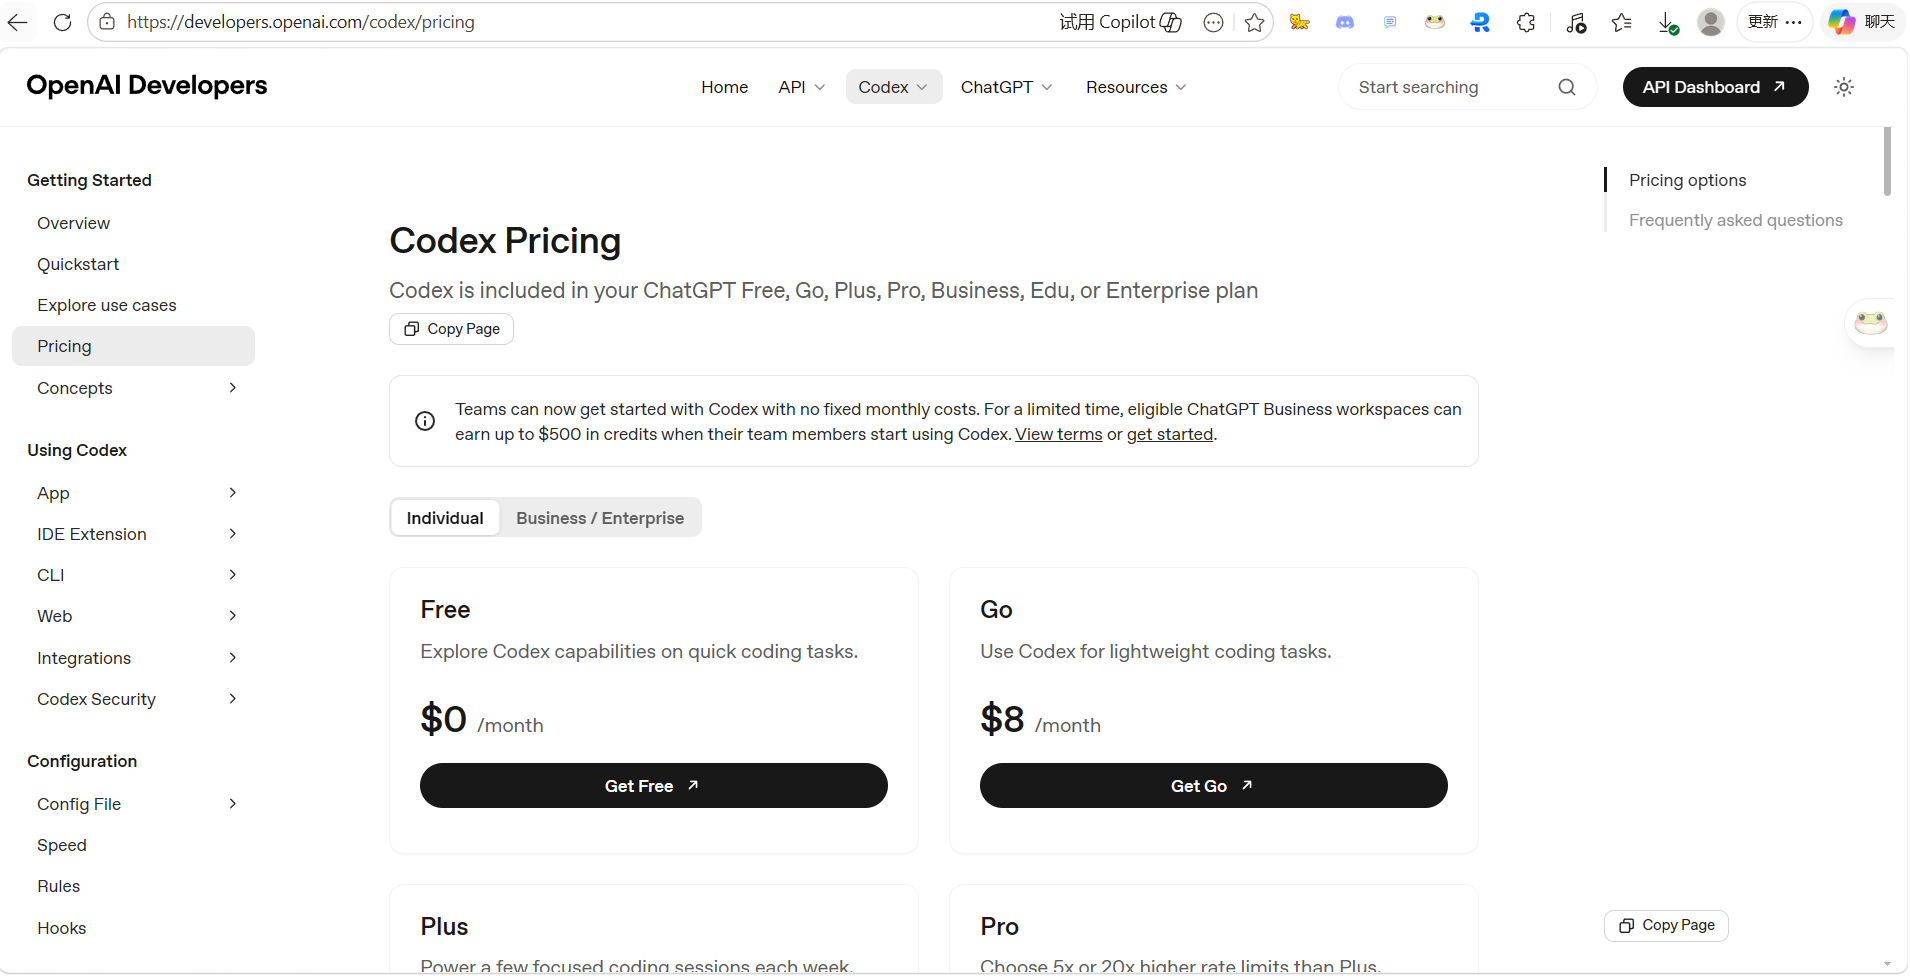Open the browser downloads icon

[1668, 22]
